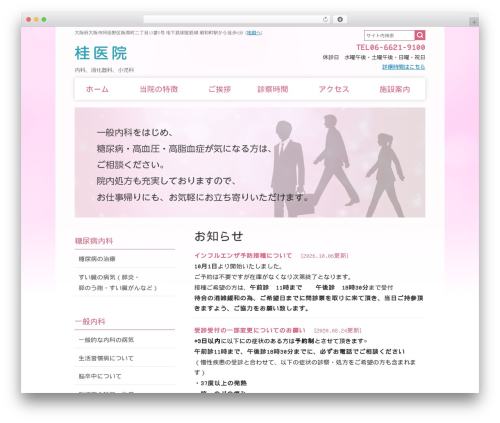Reload page using browser refresh icon
The image size is (500, 423).
(325, 19)
